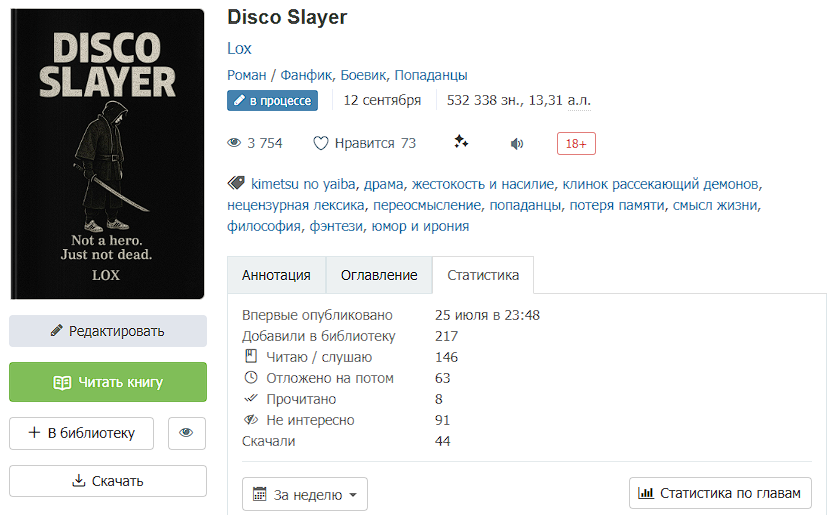Toggle the eye watch button beside В библиотеку
The image size is (831, 515).
[x=187, y=433]
